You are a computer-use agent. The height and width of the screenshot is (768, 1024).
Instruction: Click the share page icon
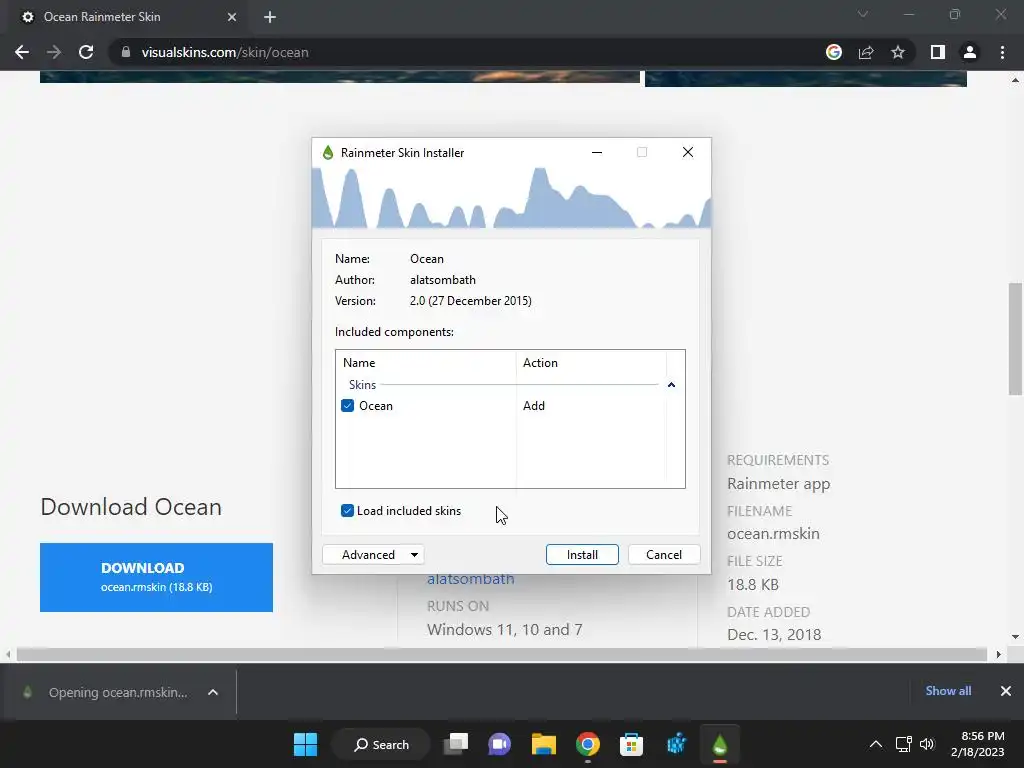866,52
